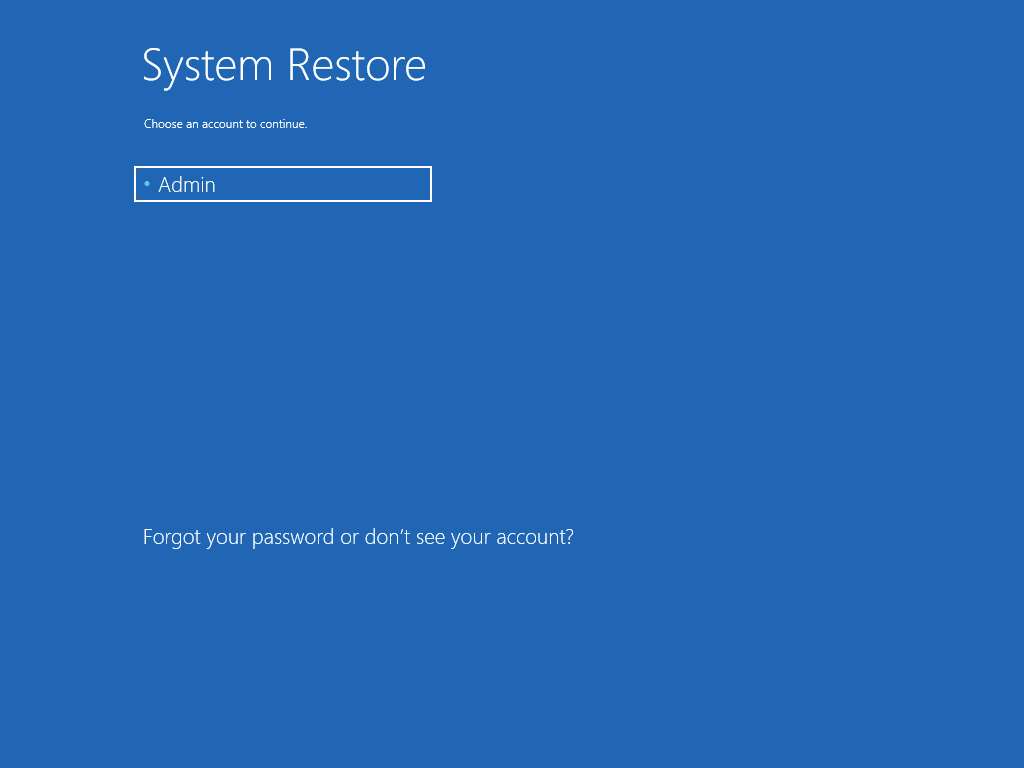Select the Admin account
Image resolution: width=1024 pixels, height=768 pixels.
pyautogui.click(x=283, y=184)
